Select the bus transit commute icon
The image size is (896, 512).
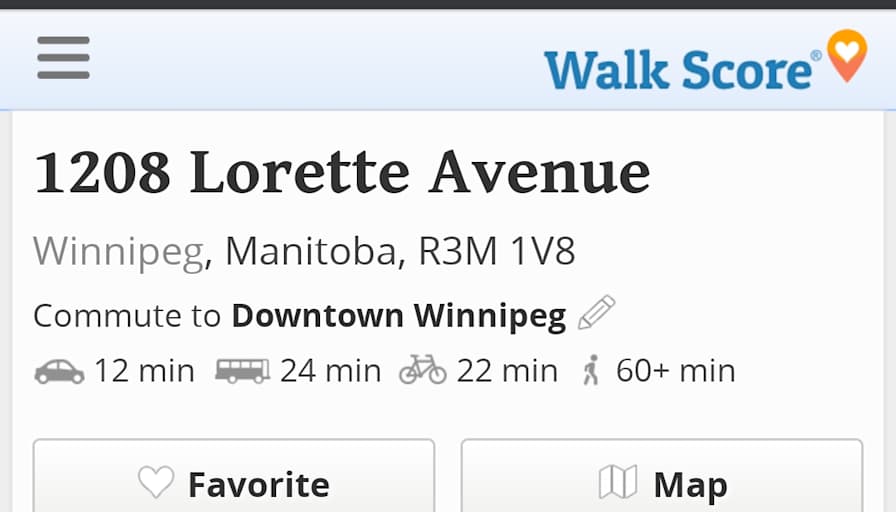click(x=242, y=371)
